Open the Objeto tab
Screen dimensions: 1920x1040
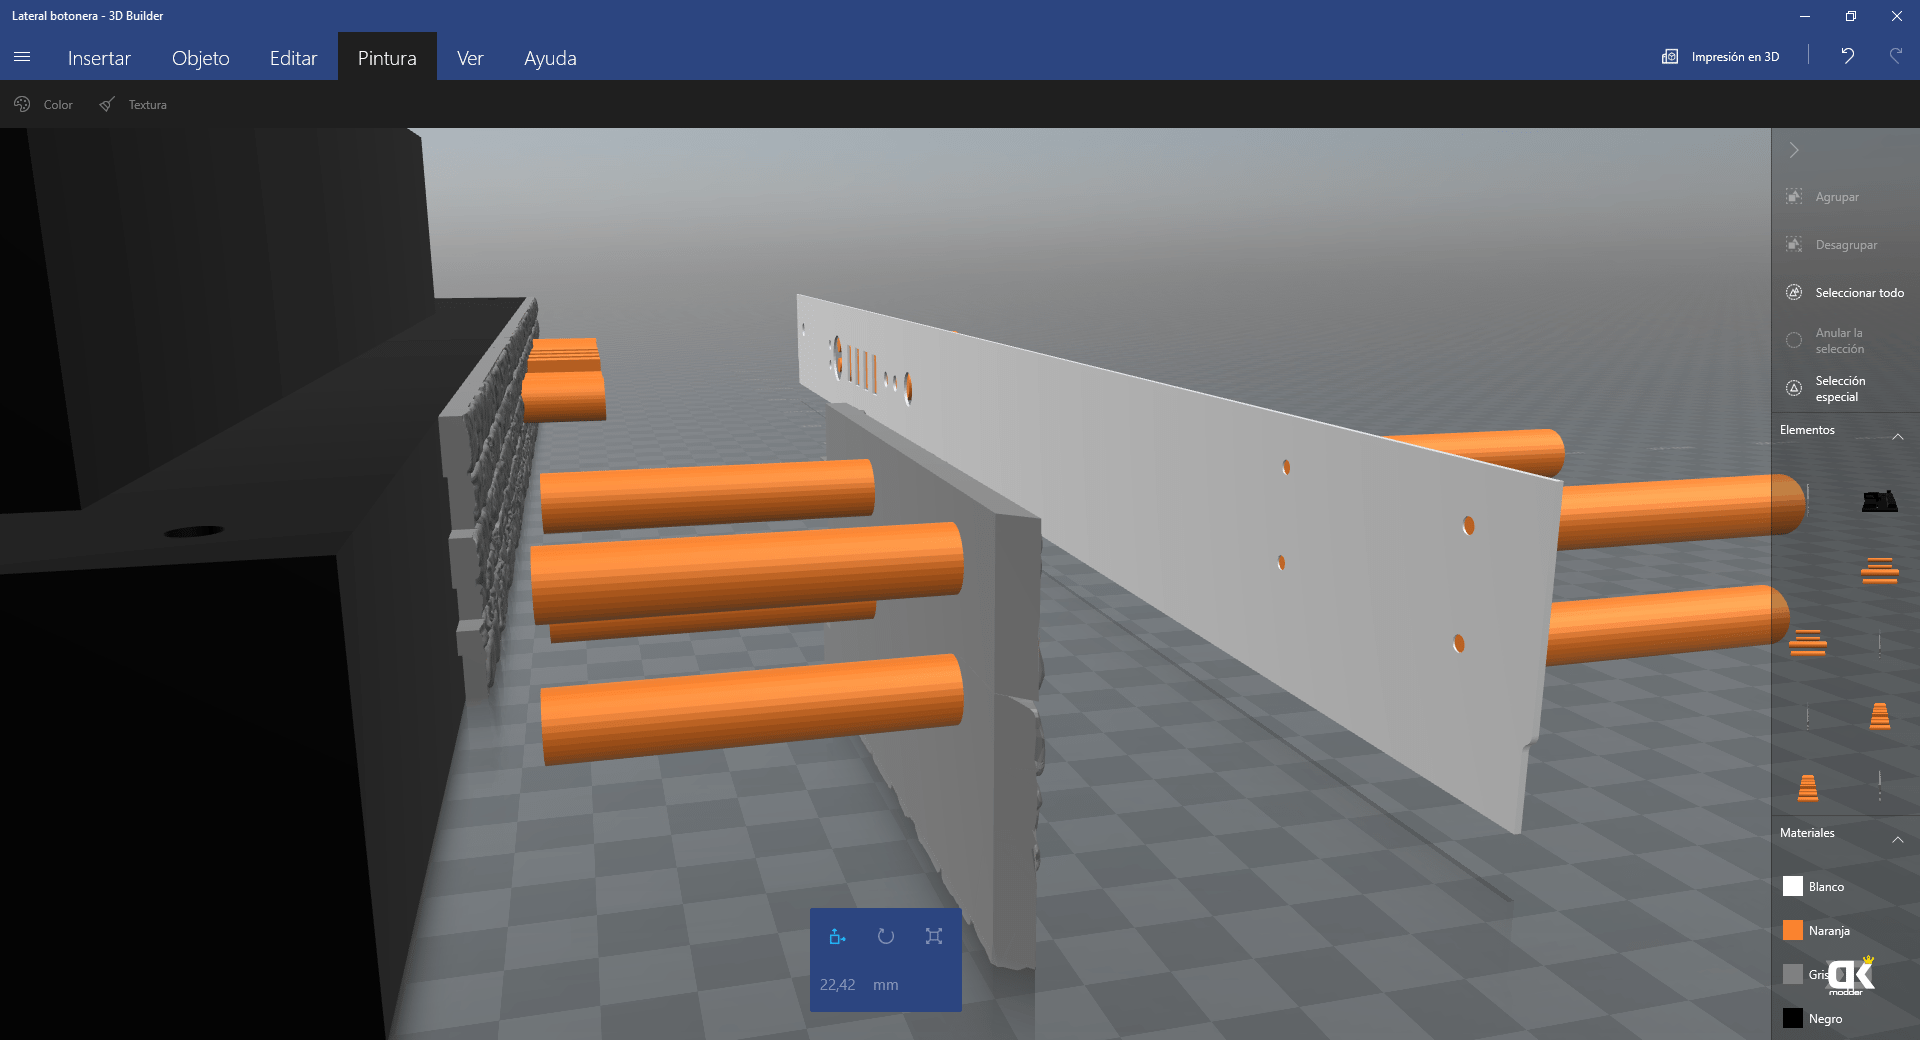(x=201, y=58)
